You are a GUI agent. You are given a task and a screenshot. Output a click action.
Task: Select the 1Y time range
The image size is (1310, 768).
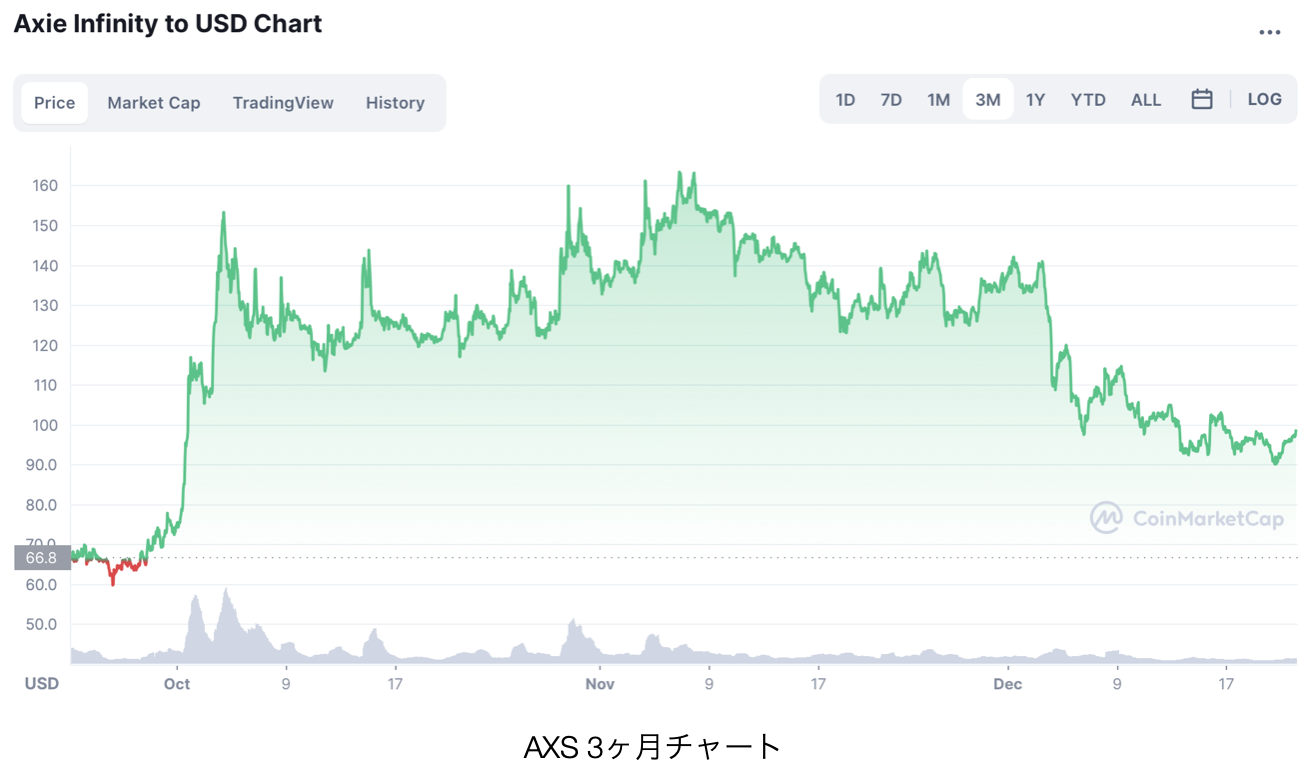[x=1035, y=99]
